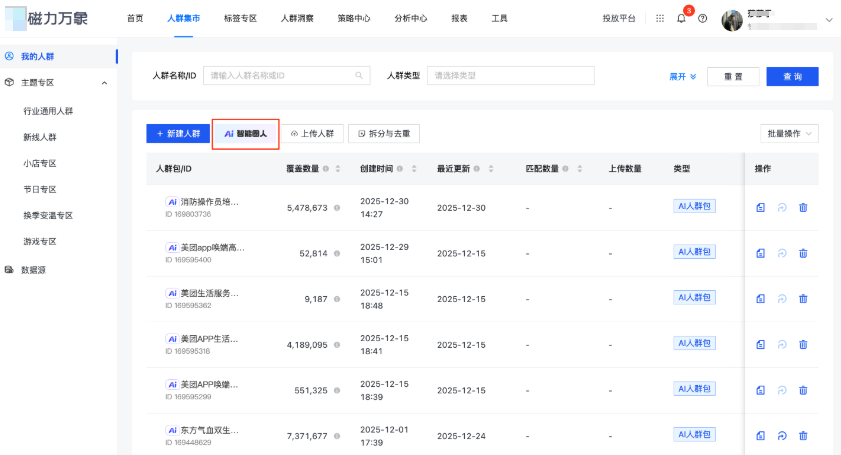841x455 pixels.
Task: Open 数据源 in the sidebar
Action: pyautogui.click(x=33, y=270)
